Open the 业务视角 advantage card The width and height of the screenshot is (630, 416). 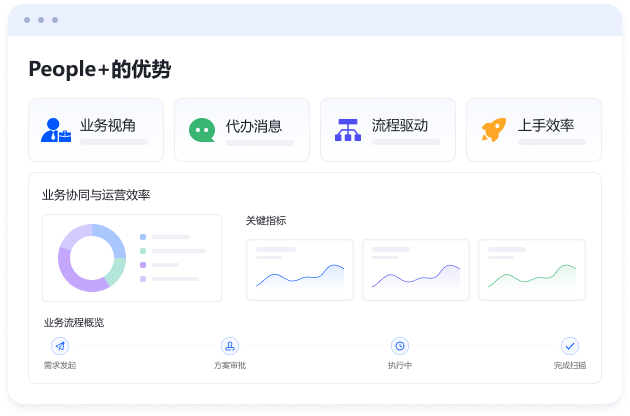[96, 130]
